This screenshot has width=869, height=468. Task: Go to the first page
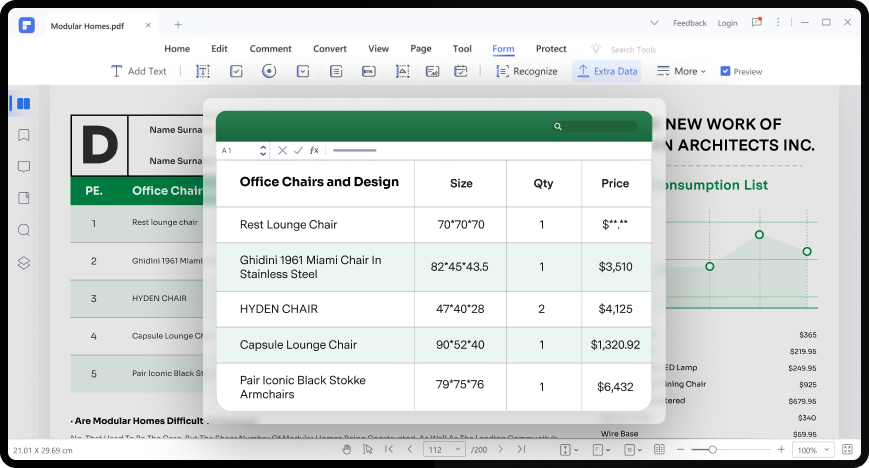coord(389,449)
